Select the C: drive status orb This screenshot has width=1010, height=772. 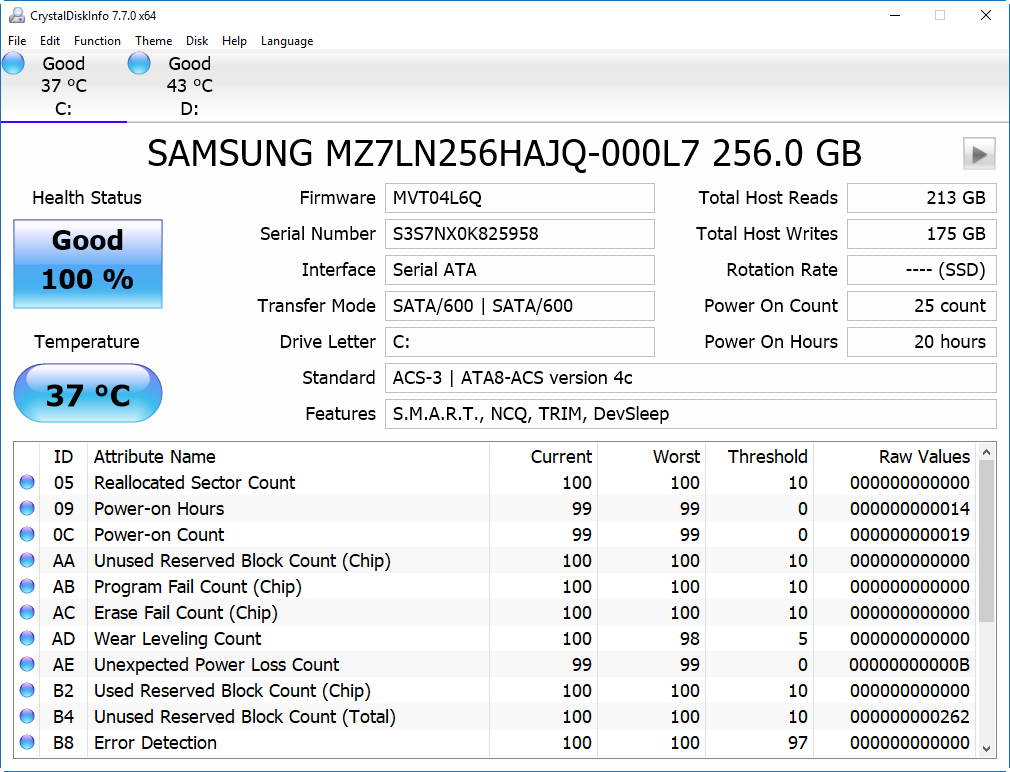[14, 64]
